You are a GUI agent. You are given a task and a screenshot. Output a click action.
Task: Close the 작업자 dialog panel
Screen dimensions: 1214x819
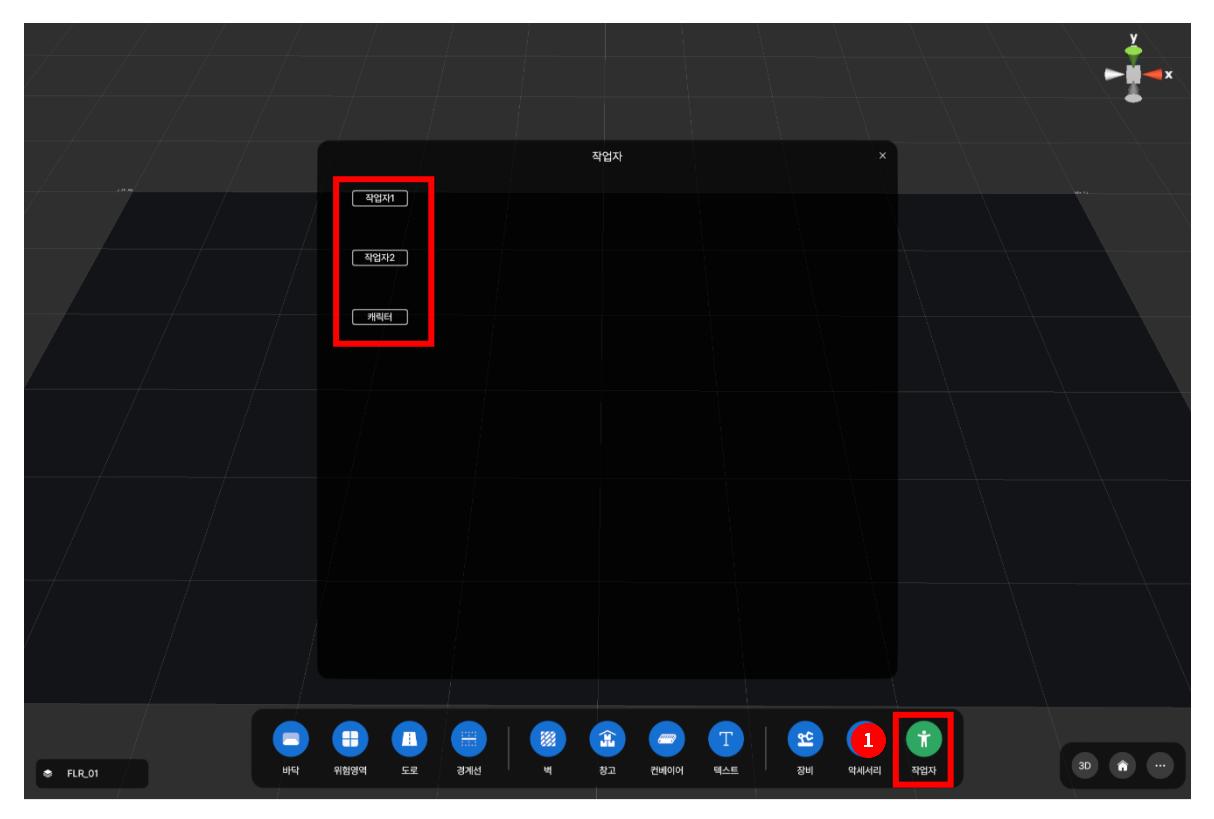point(881,156)
